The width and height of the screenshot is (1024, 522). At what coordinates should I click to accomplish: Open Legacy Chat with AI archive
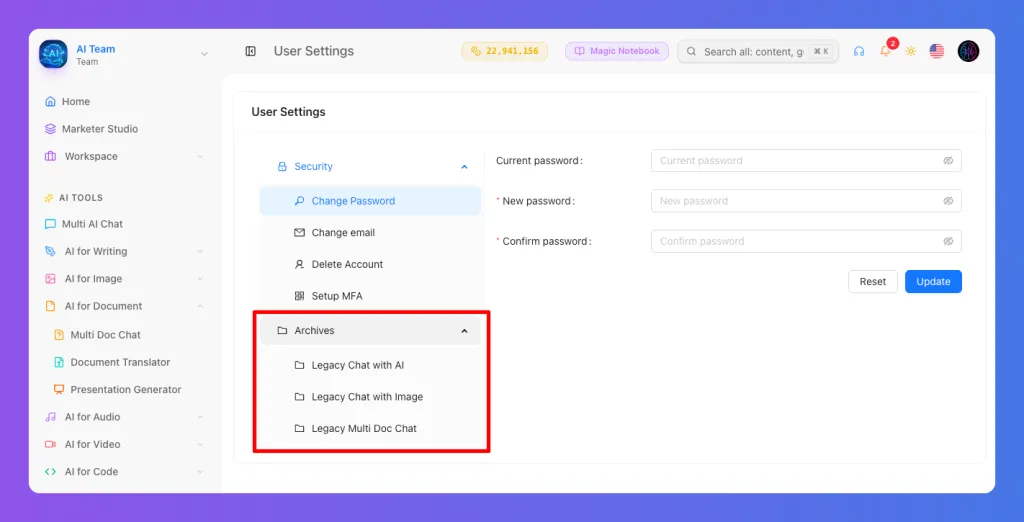370,365
